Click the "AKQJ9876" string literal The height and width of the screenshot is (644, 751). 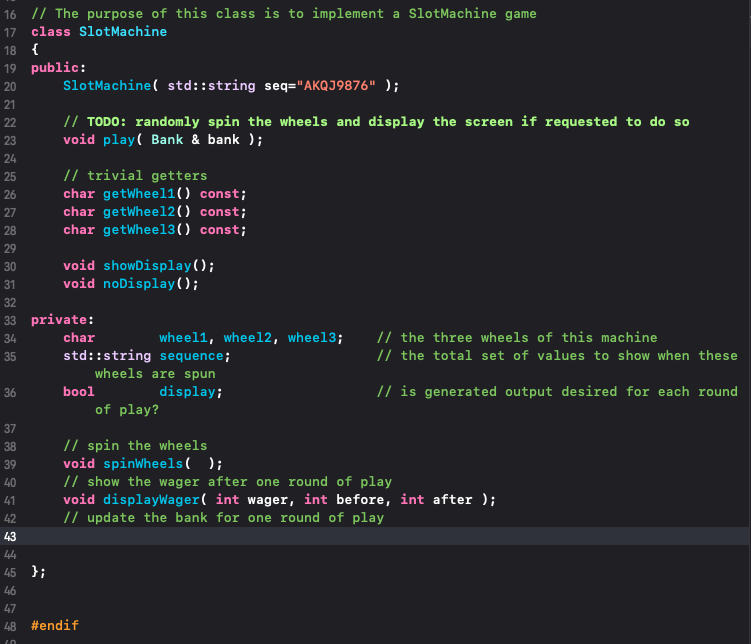[x=336, y=86]
